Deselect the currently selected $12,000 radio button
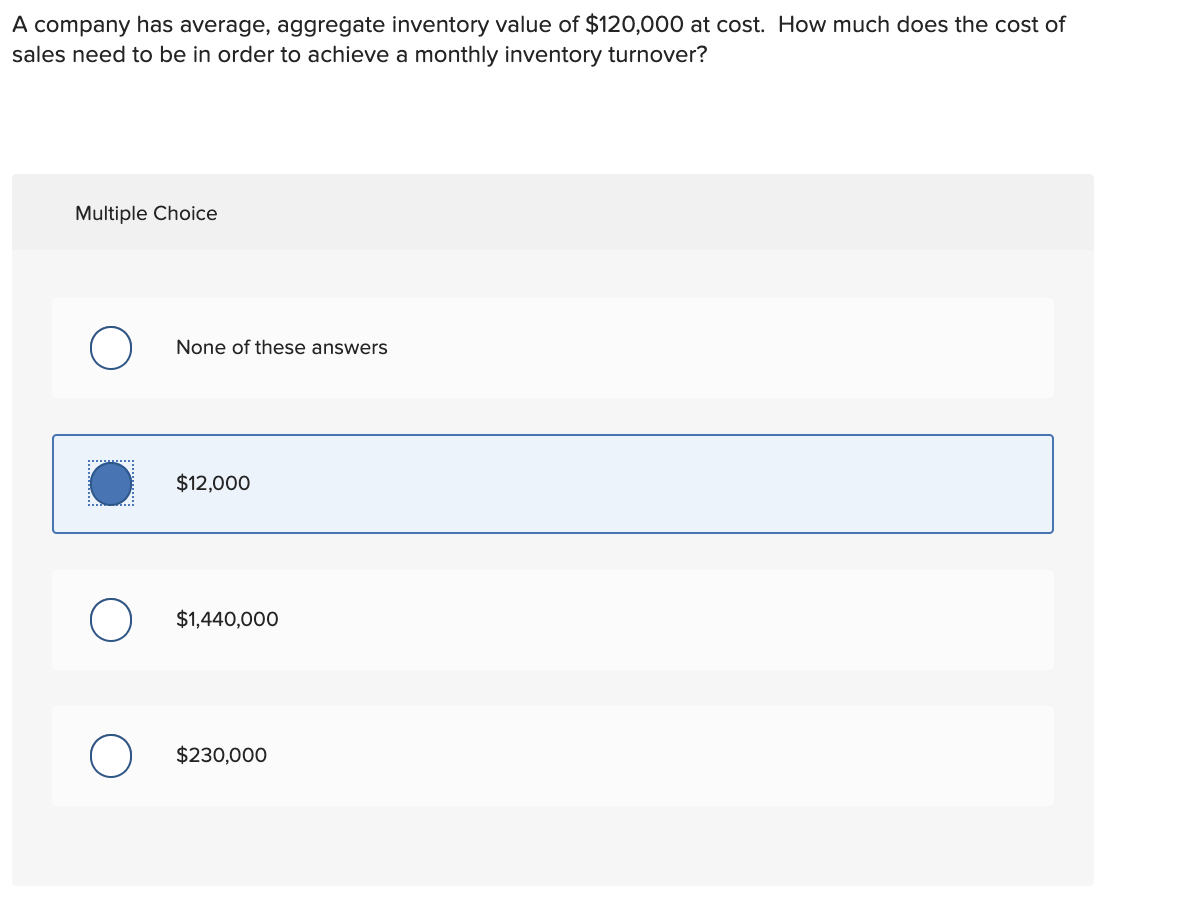Image resolution: width=1182 pixels, height=916 pixels. click(x=110, y=484)
